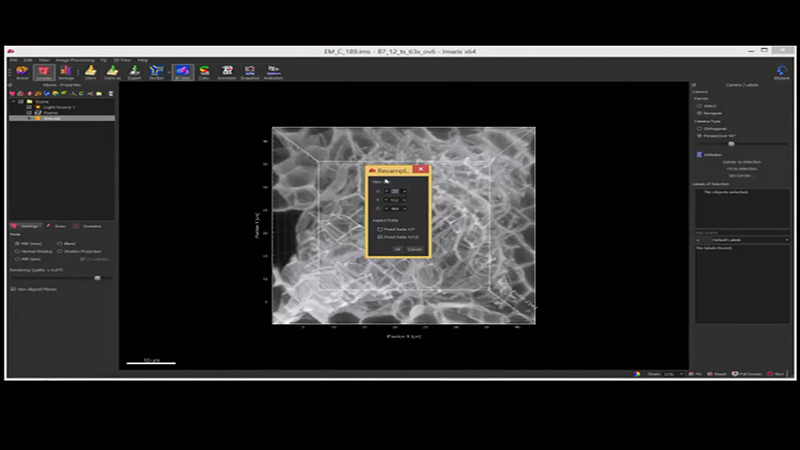Click the In Motion camera icon

coord(699,154)
